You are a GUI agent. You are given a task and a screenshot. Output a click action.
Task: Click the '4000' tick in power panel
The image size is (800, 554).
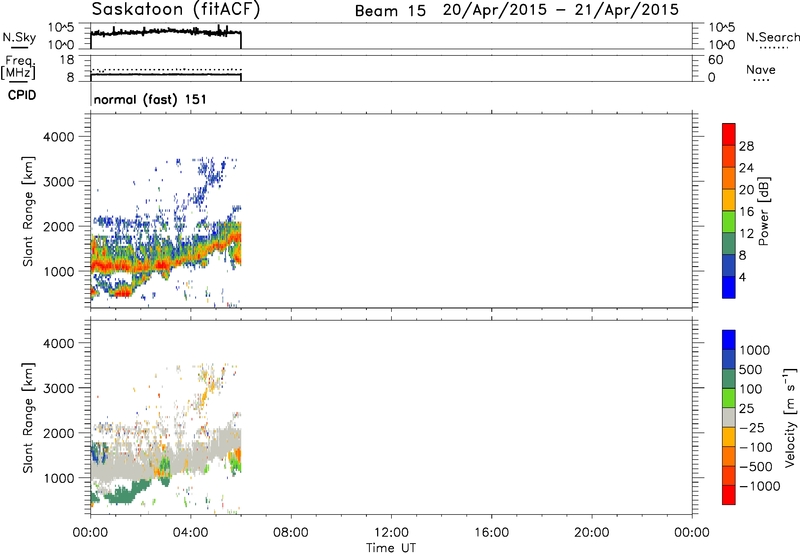58,137
